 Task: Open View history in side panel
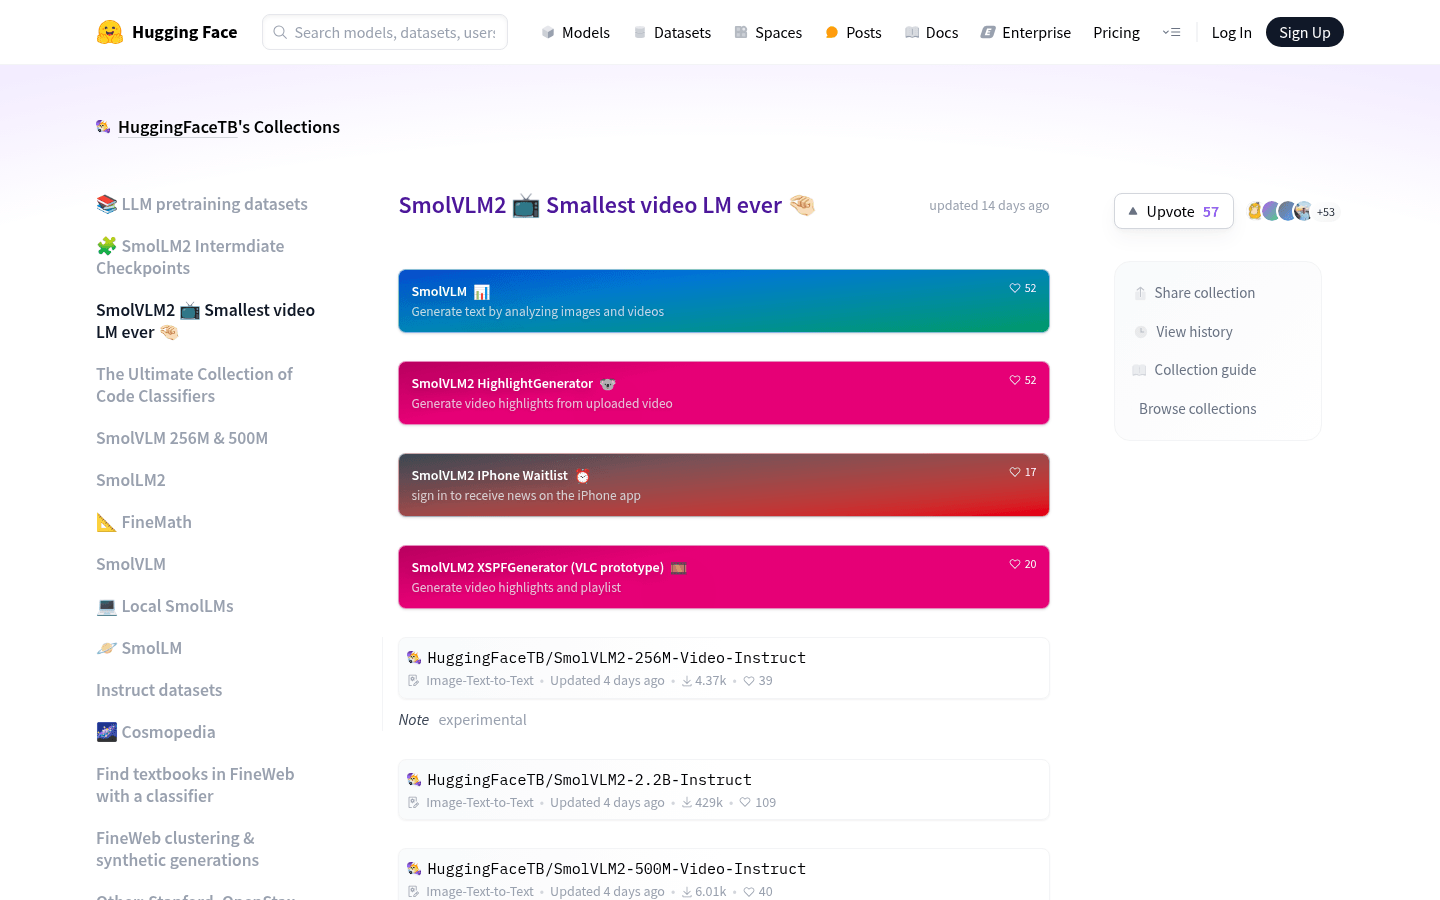tap(1194, 332)
